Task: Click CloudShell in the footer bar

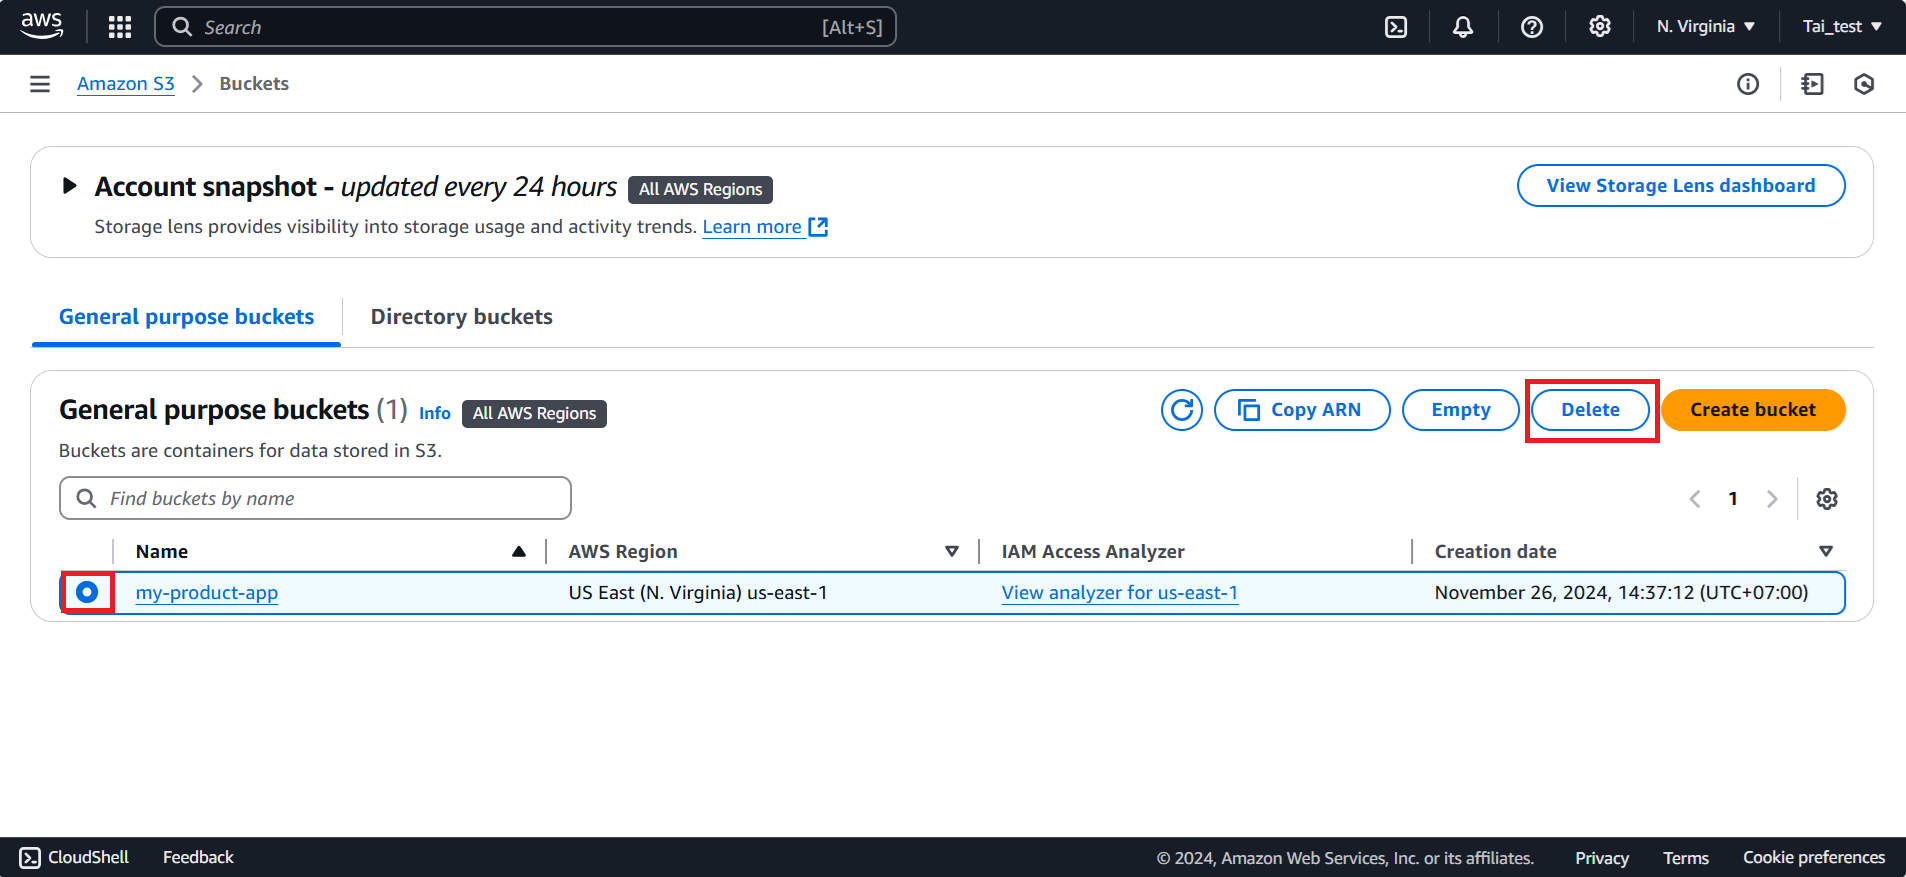Action: (x=75, y=857)
